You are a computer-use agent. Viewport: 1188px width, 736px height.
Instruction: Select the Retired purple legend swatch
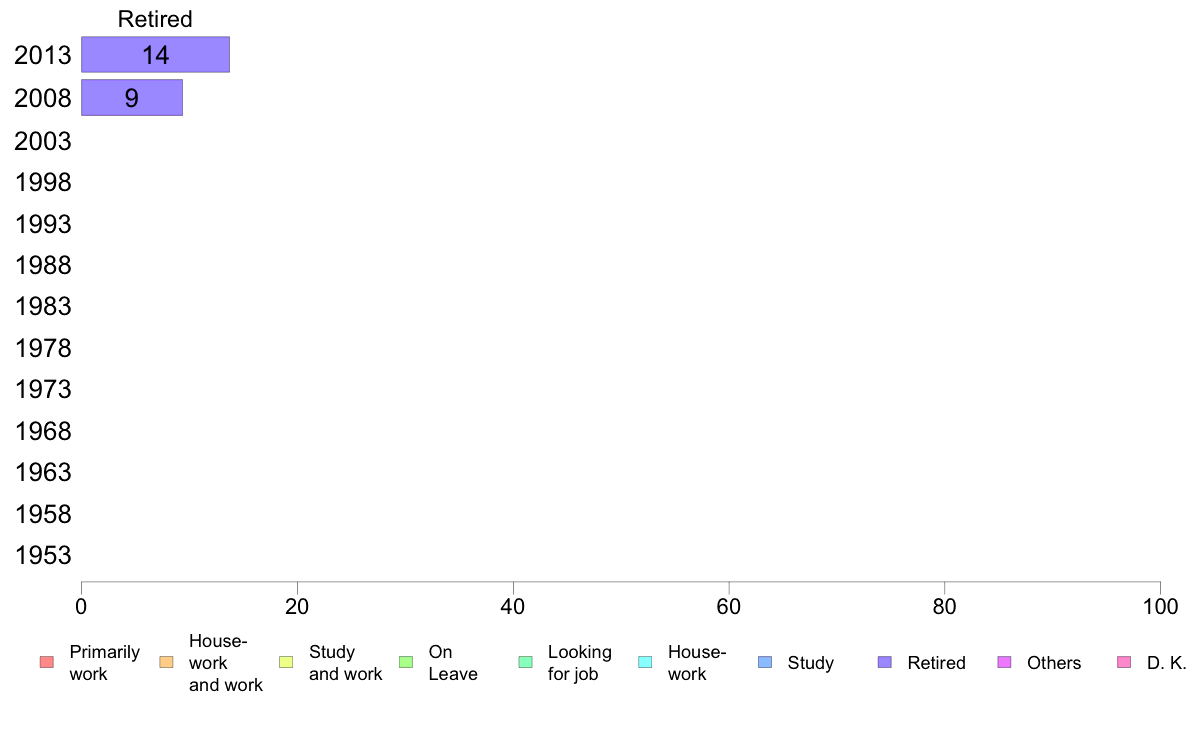[x=884, y=662]
